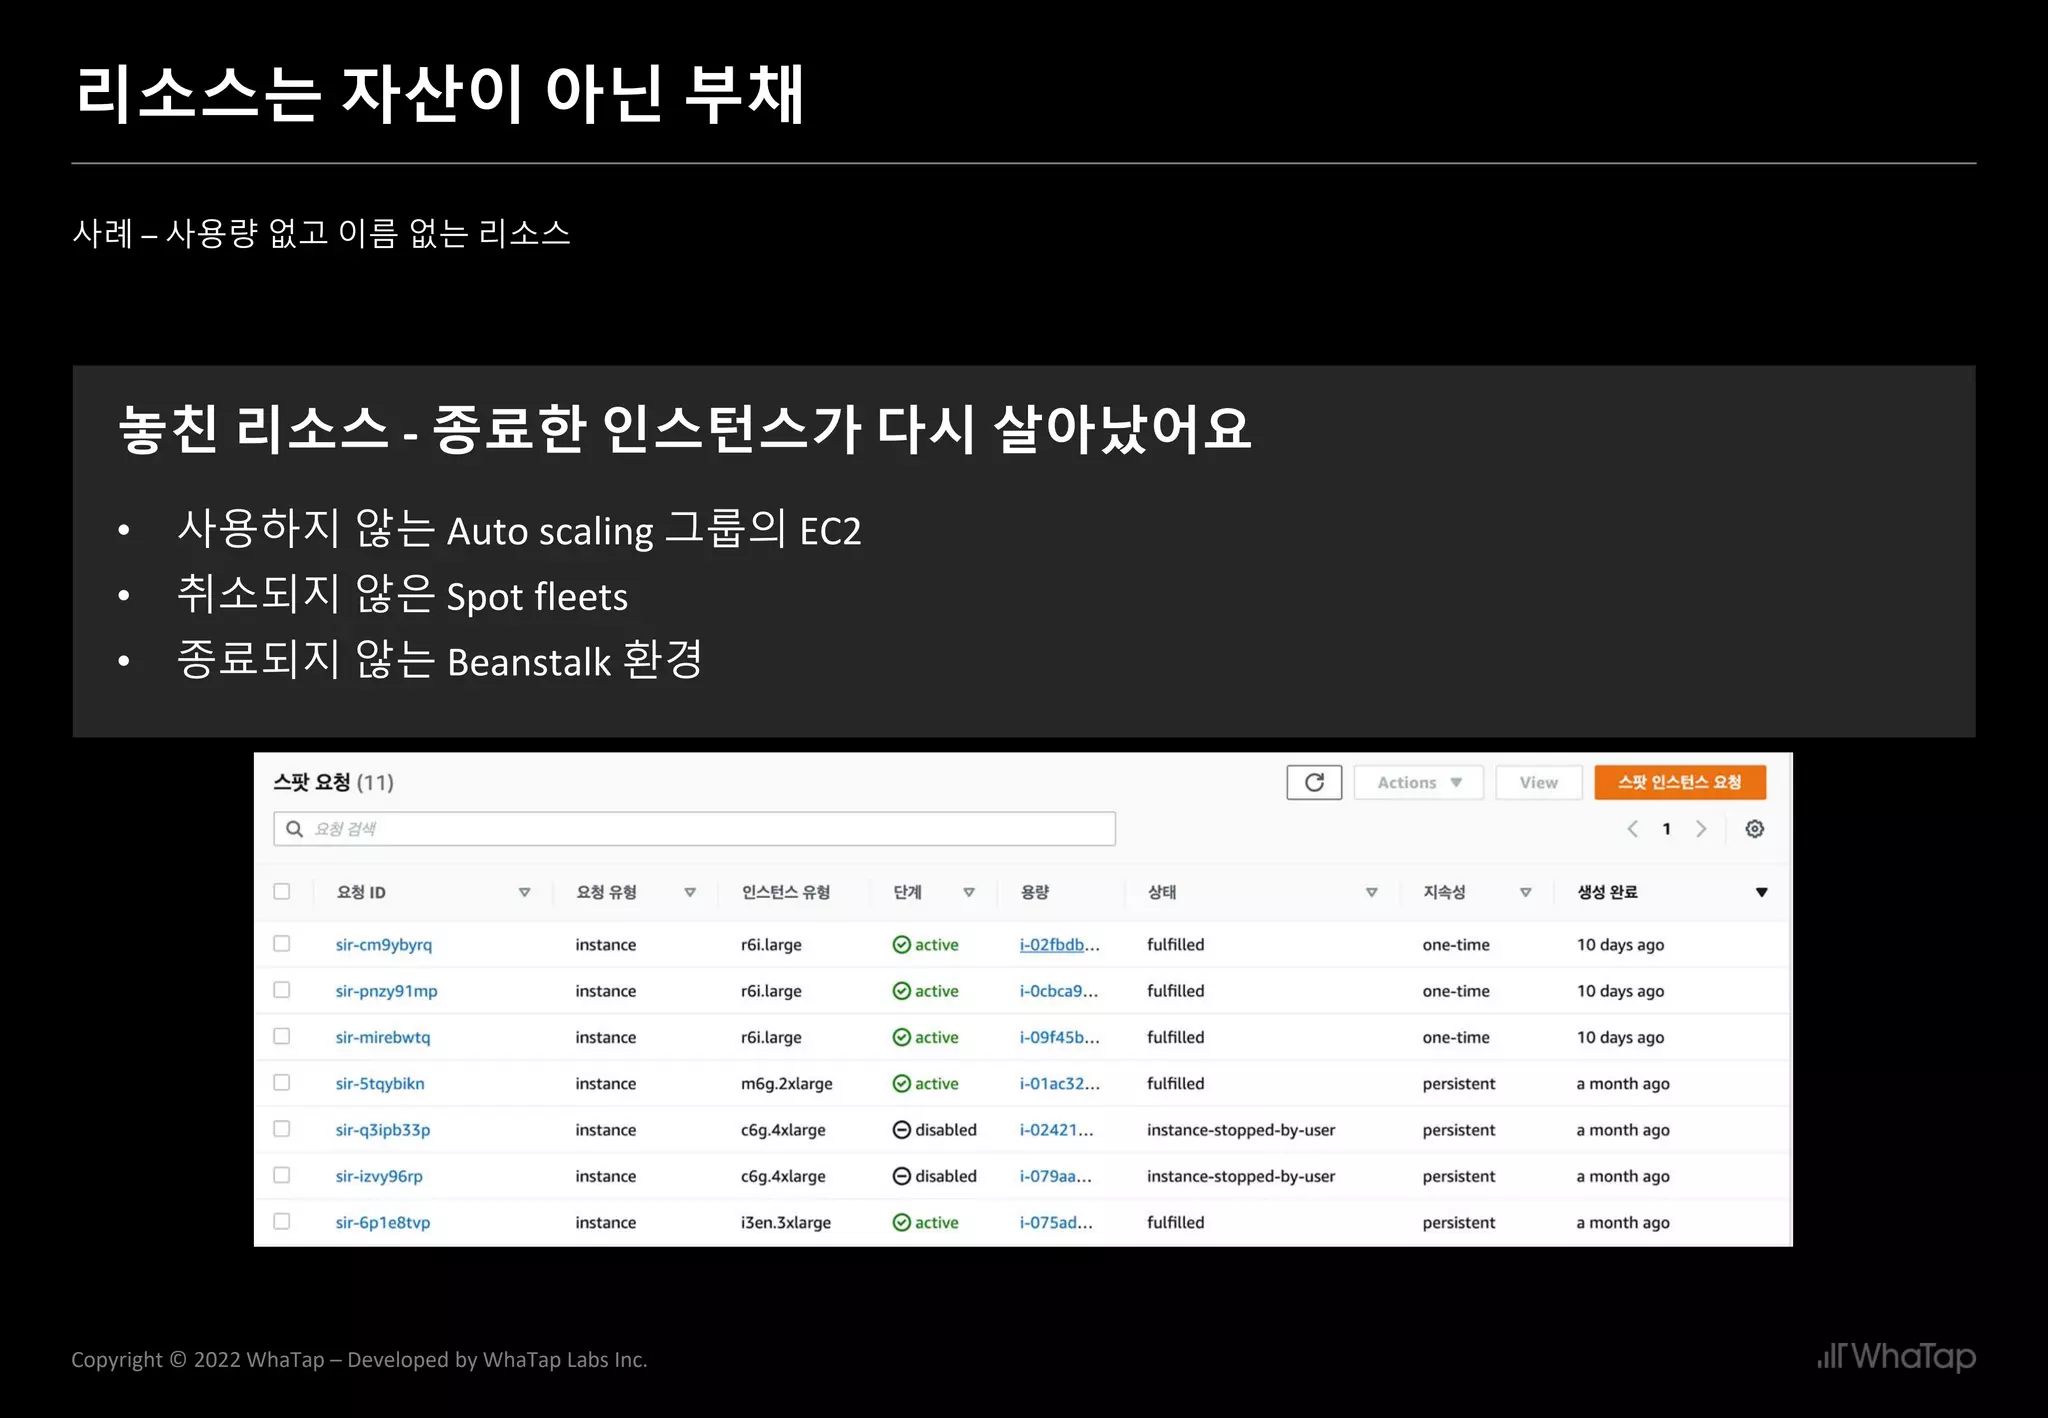Viewport: 2048px width, 1418px height.
Task: Click the i3en.3xlarge instance type cell
Action: click(786, 1222)
